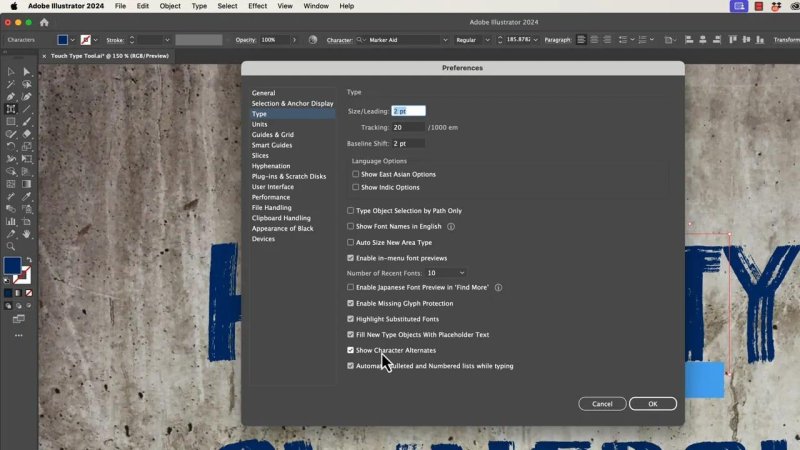800x450 pixels.
Task: Click Fill color box in toolbar
Action: point(12,265)
